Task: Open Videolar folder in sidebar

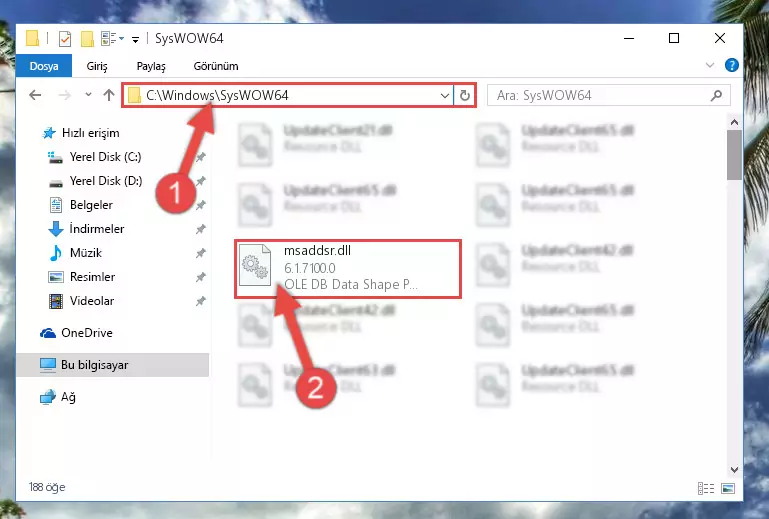Action: (92, 301)
